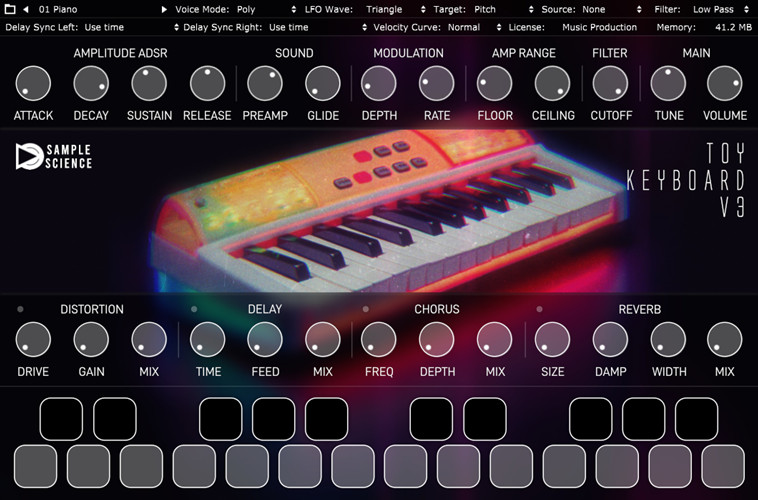The width and height of the screenshot is (758, 500).
Task: Click the Distortion Mix knob
Action: pyautogui.click(x=149, y=340)
